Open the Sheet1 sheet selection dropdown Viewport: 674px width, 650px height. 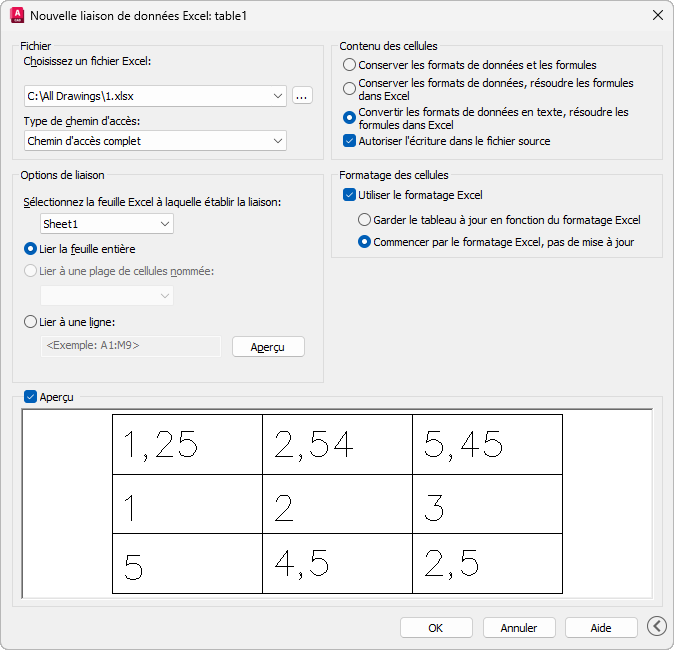tap(107, 224)
